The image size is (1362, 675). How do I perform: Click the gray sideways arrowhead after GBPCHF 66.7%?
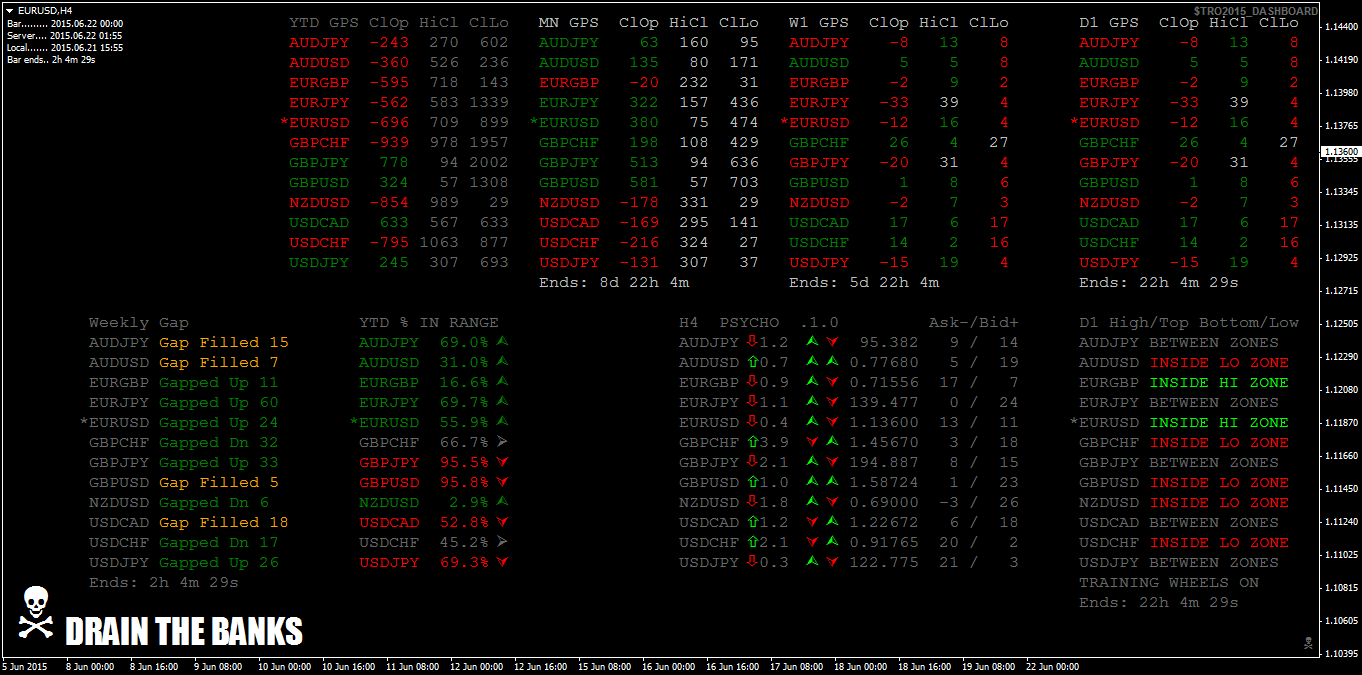(502, 441)
